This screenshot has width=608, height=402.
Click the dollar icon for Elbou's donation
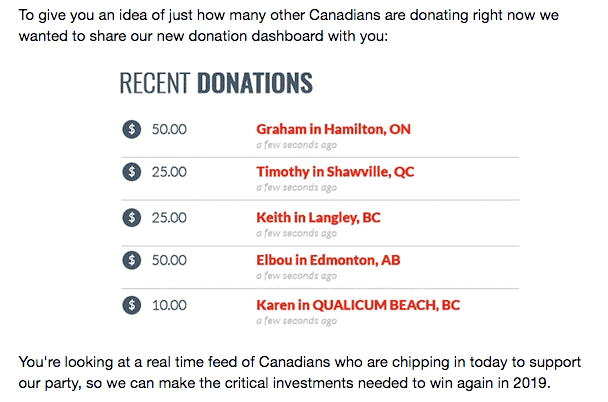click(131, 260)
